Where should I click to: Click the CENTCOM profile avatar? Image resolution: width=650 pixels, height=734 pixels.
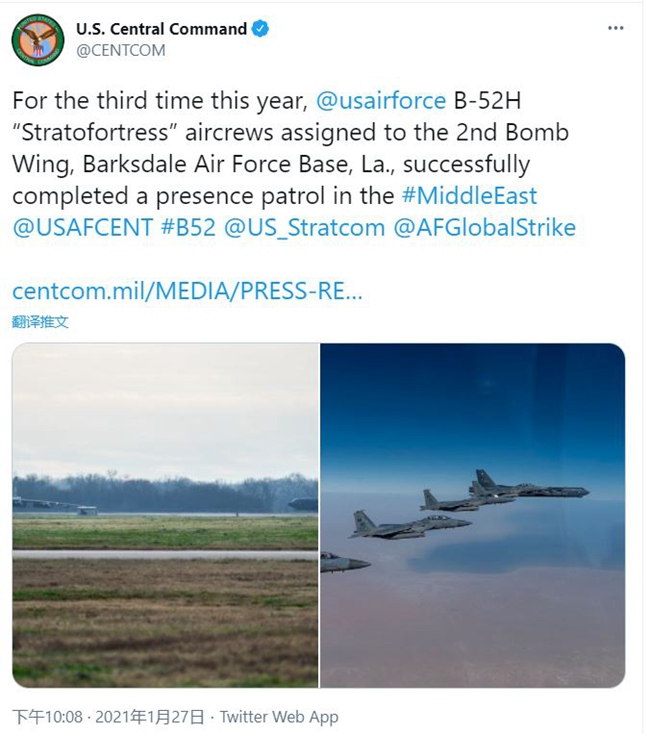(39, 40)
